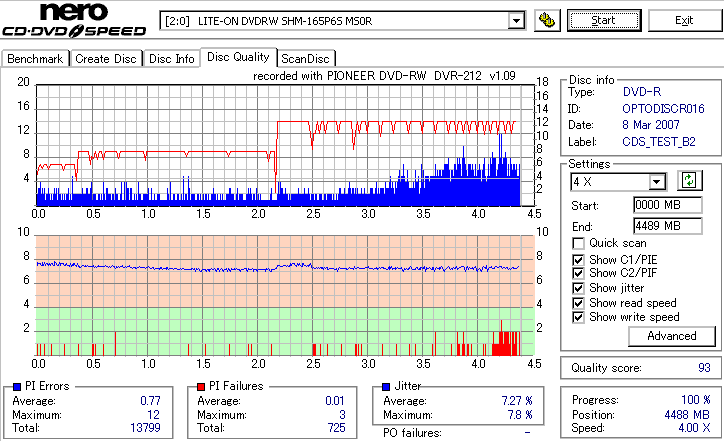
Task: Click the disc type DVD-R value
Action: [x=642, y=92]
